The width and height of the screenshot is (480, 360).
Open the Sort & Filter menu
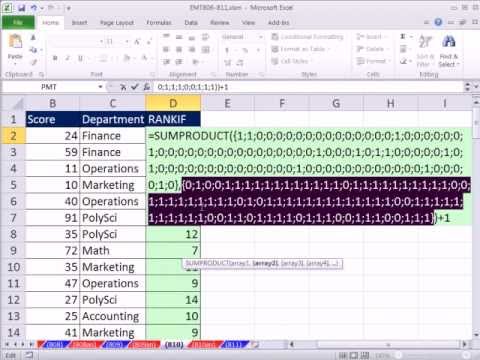(x=425, y=51)
